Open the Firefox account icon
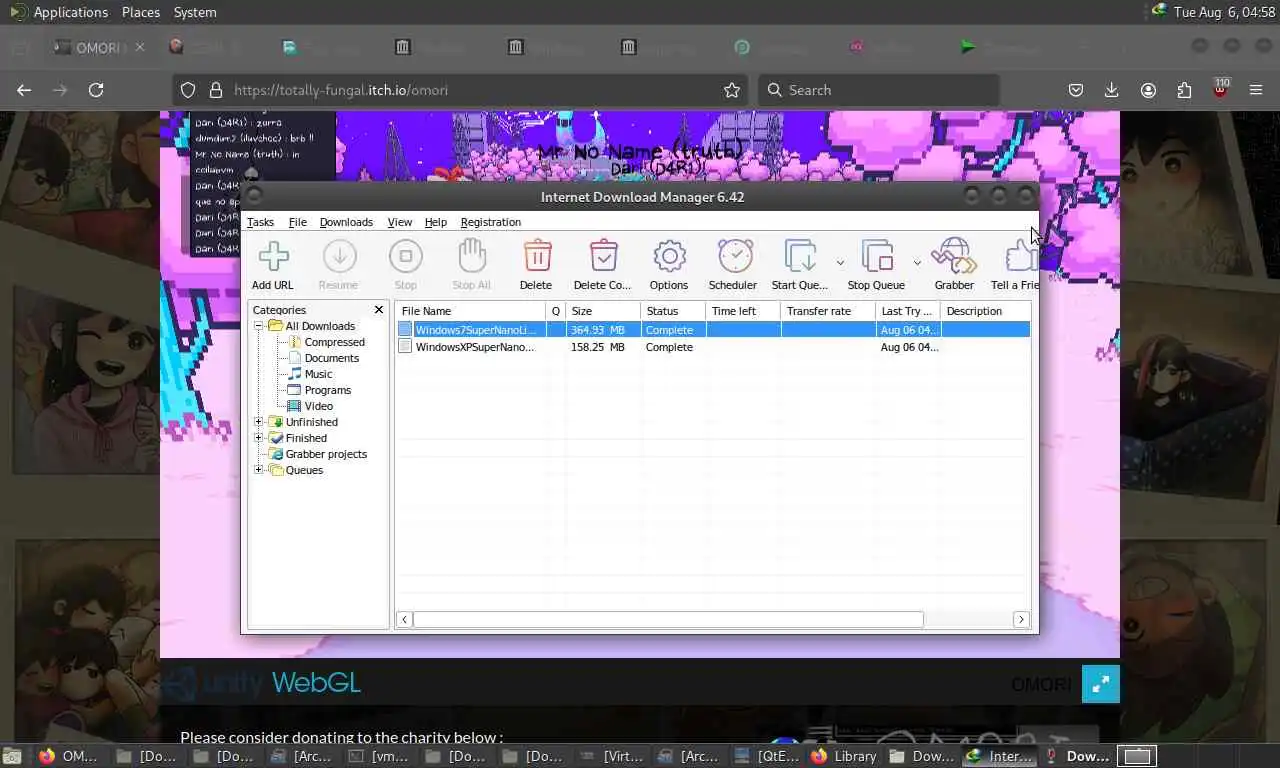The image size is (1280, 768). pos(1148,90)
